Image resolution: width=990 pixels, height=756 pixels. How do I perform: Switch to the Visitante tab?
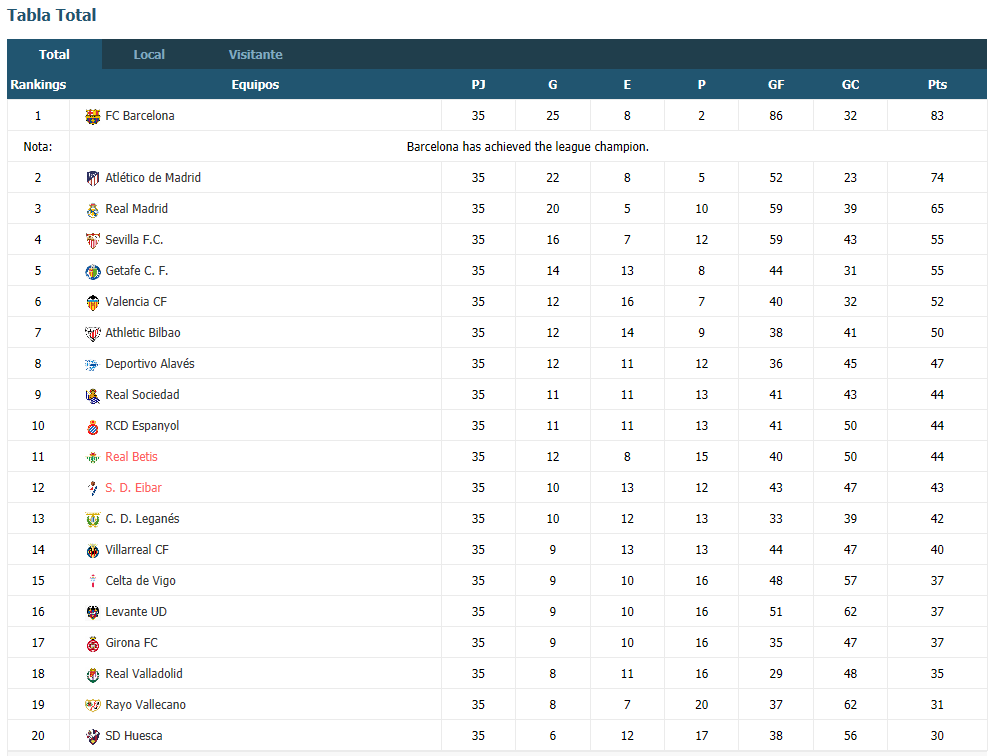pos(255,54)
